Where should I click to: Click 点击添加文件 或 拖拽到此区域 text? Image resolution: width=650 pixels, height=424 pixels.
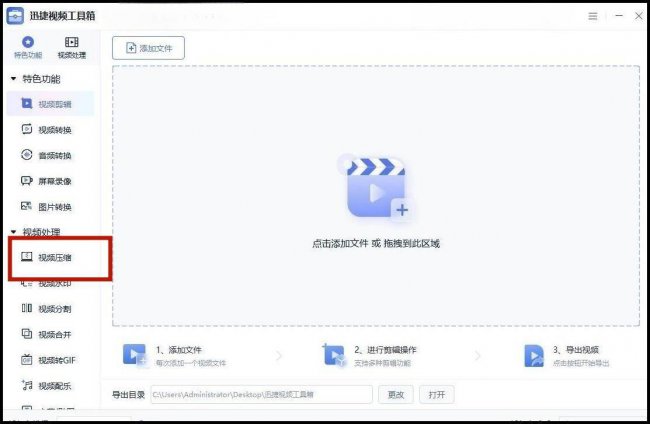376,244
